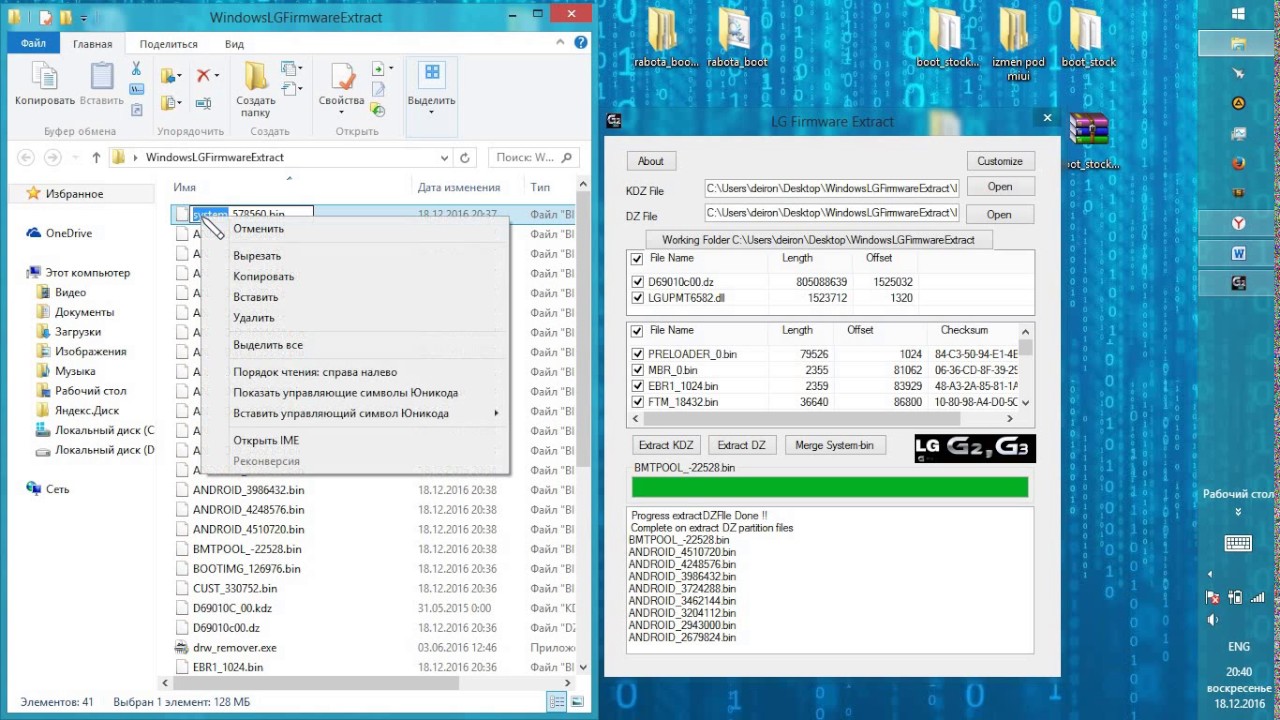The image size is (1280, 720).
Task: Click the DZ File path input field
Action: tap(832, 213)
